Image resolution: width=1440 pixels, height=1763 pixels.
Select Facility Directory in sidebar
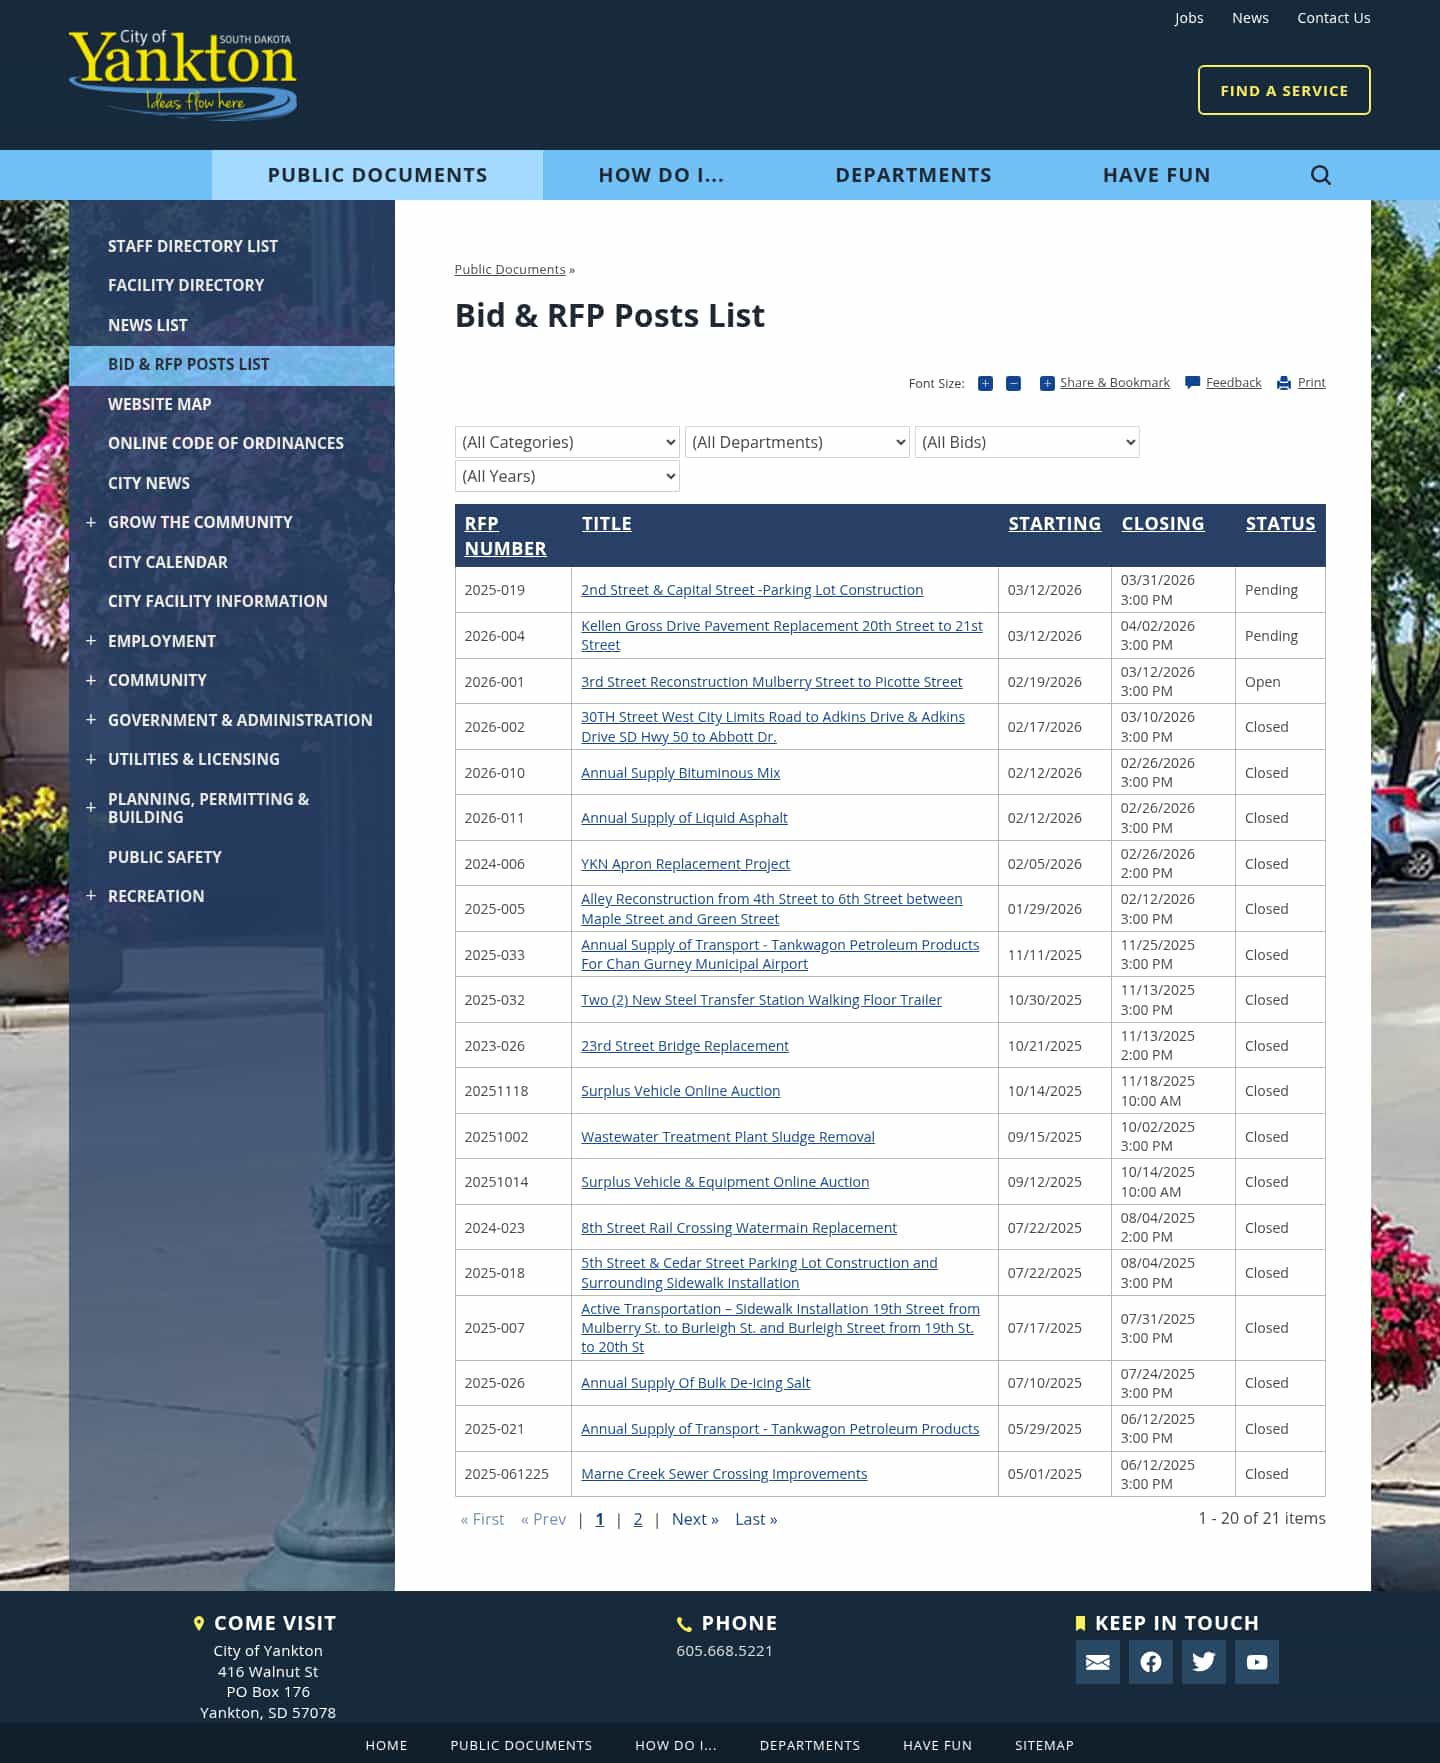coord(186,285)
